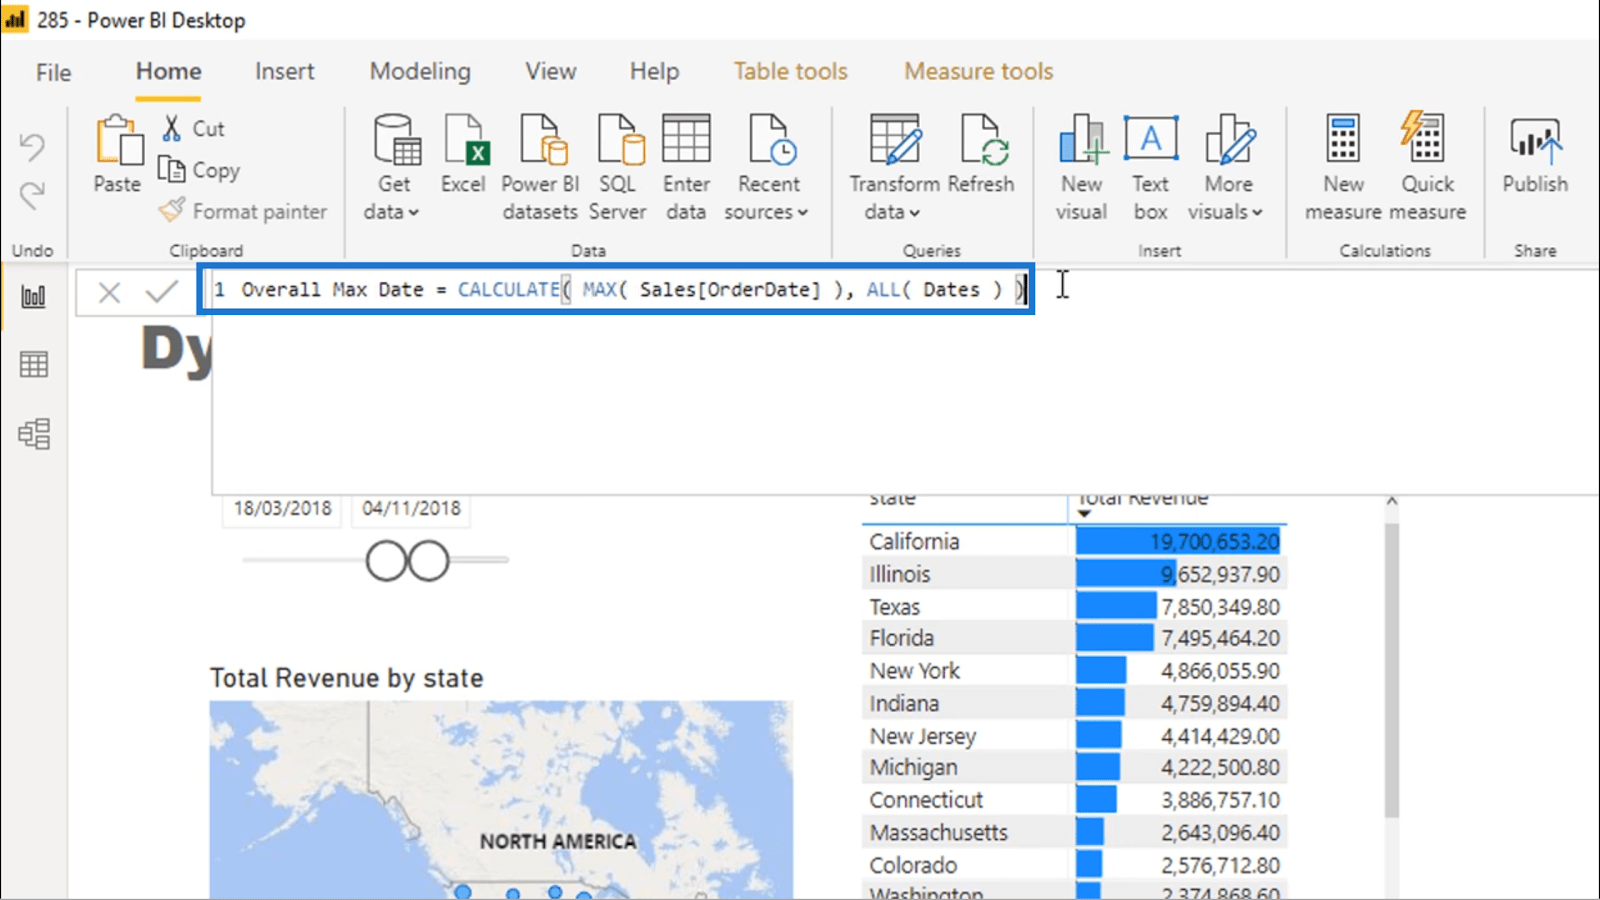Switch to Data view in sidebar

[34, 364]
